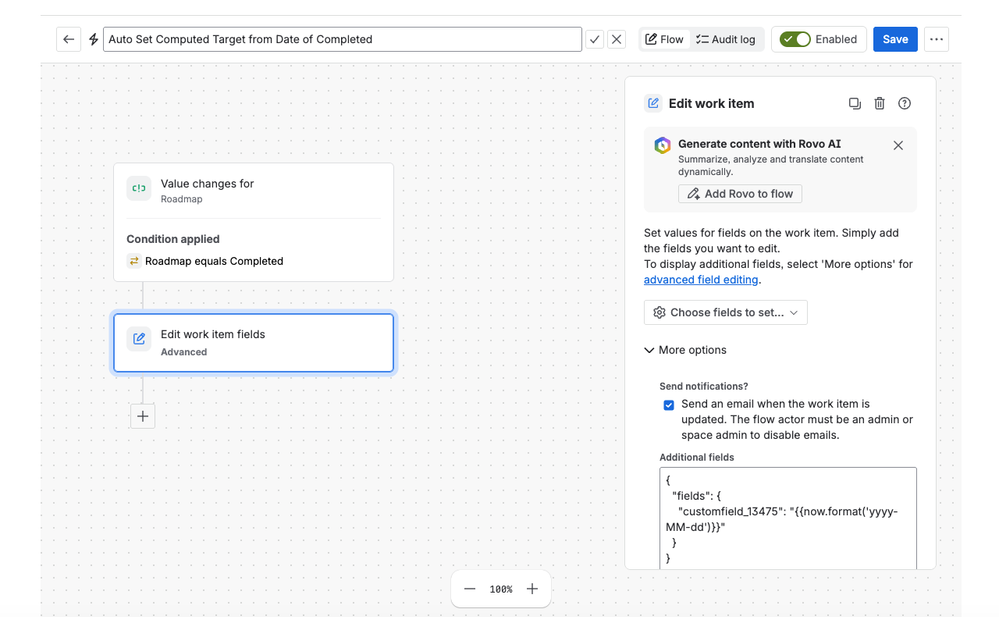The height and width of the screenshot is (617, 999).
Task: Duplicate the Edit work item component
Action: (x=854, y=103)
